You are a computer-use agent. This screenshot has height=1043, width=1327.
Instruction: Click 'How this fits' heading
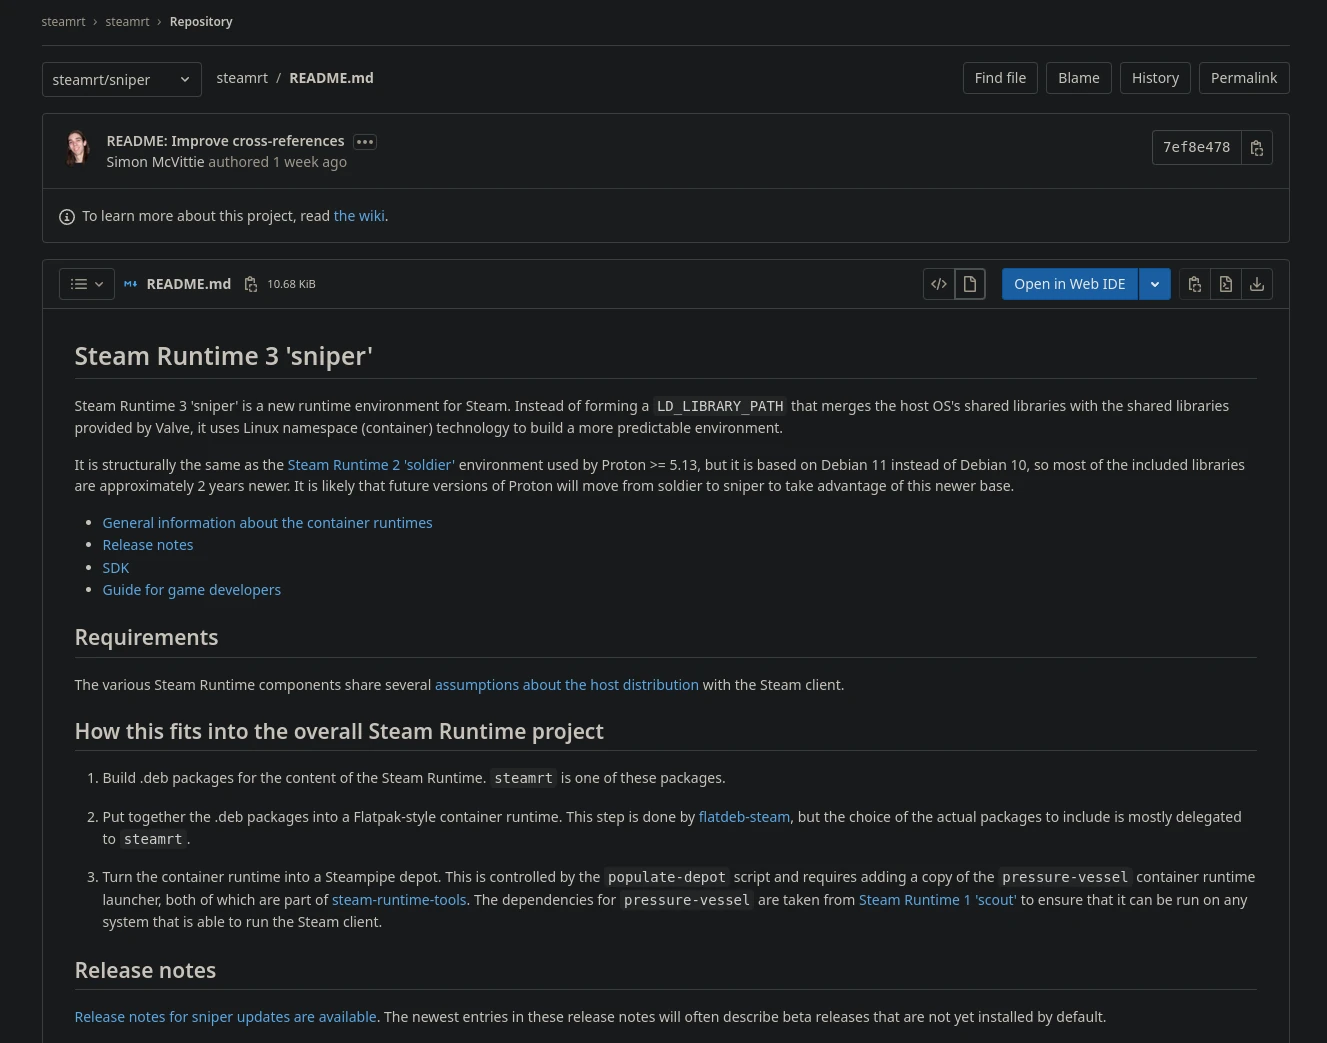coord(339,731)
